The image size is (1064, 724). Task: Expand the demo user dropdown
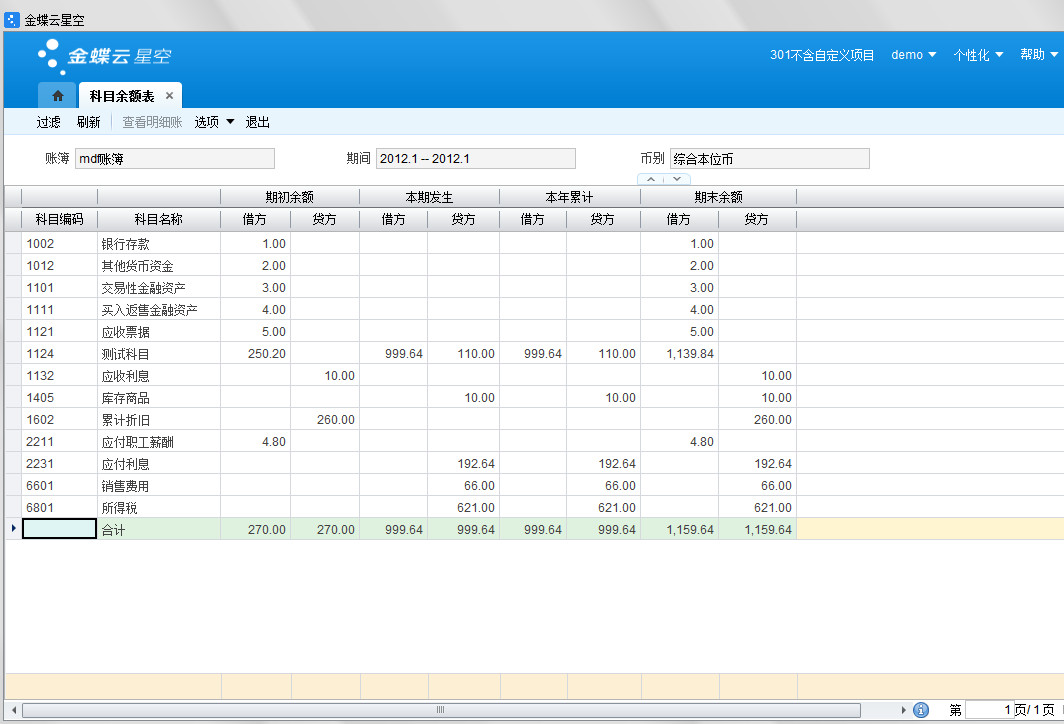click(x=913, y=55)
